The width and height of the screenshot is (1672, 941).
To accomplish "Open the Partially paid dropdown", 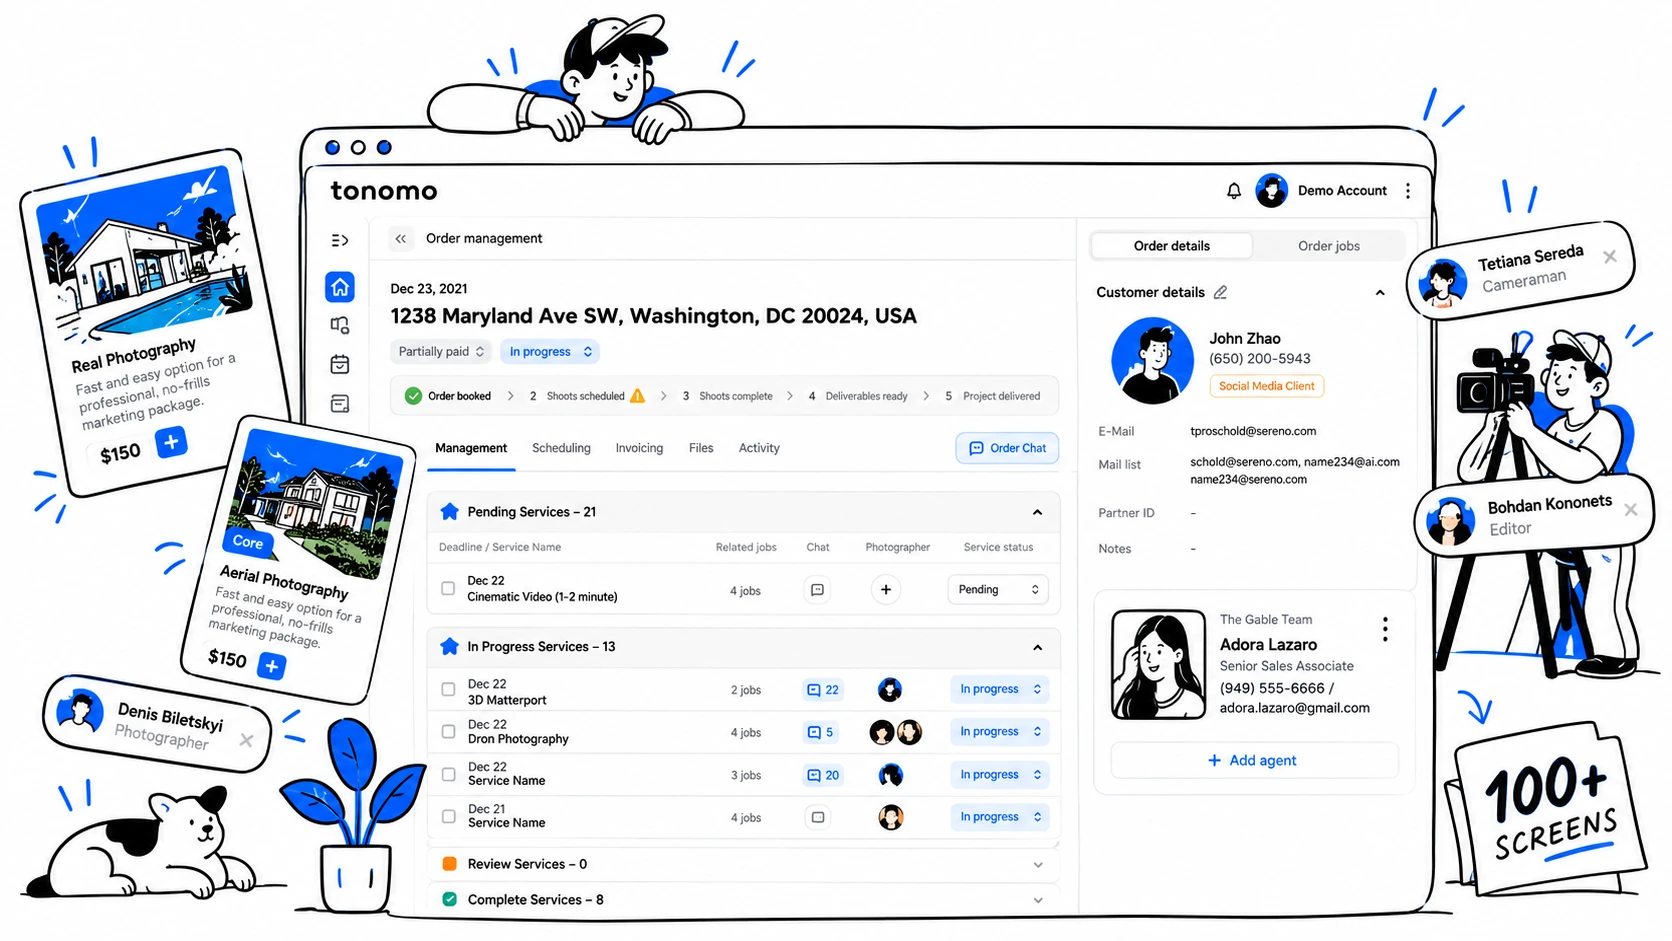I will (x=441, y=352).
